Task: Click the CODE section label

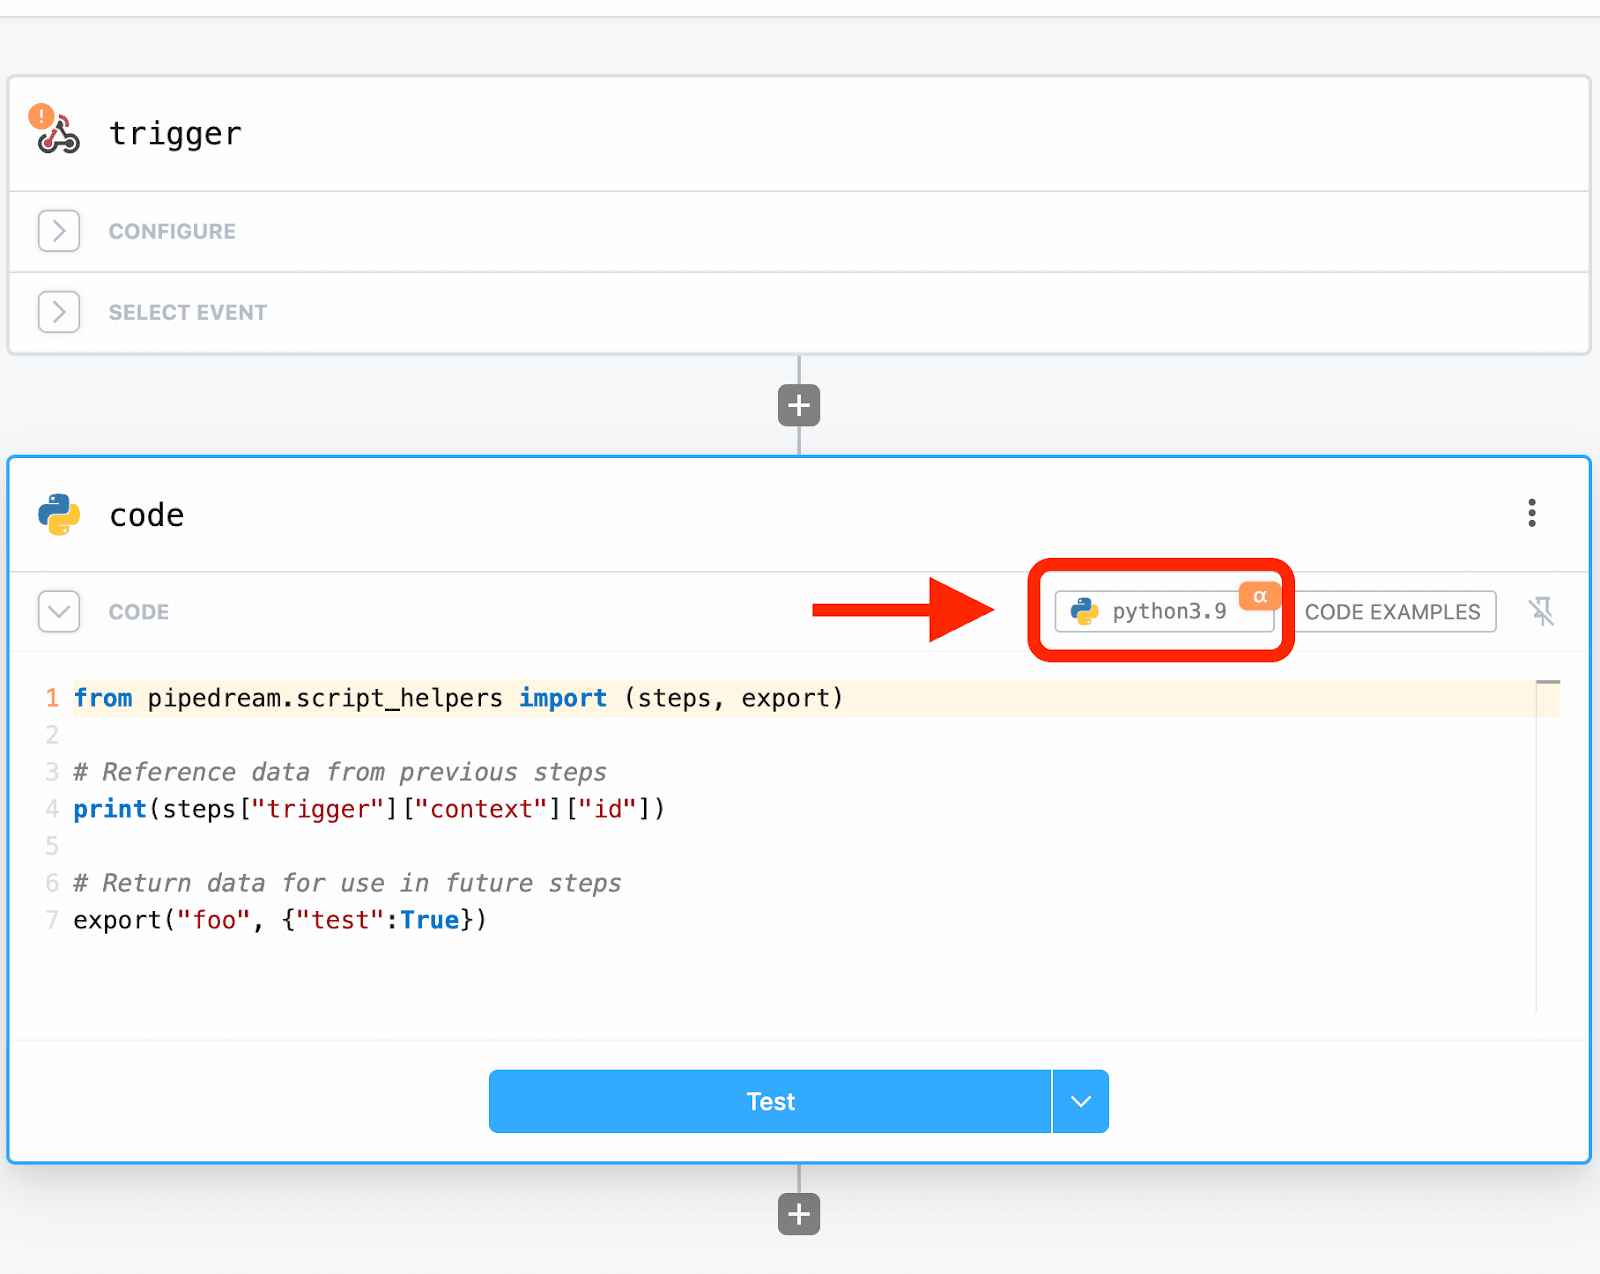Action: coord(139,612)
